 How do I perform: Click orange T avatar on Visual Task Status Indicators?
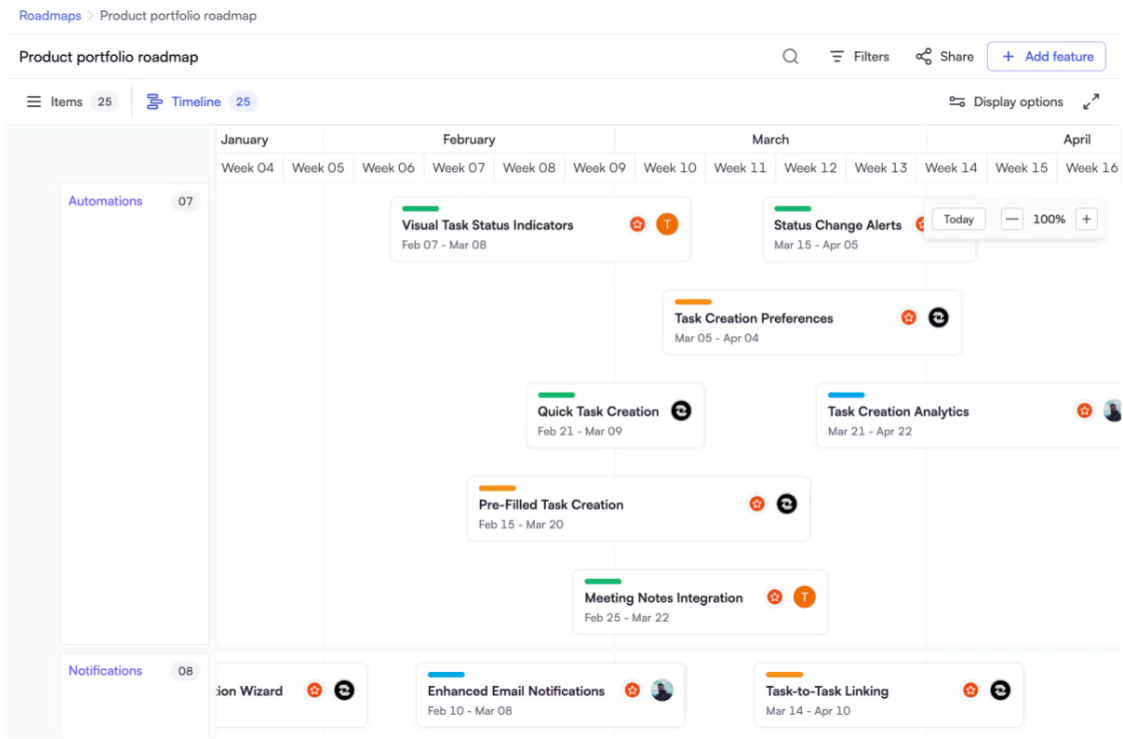coord(667,224)
